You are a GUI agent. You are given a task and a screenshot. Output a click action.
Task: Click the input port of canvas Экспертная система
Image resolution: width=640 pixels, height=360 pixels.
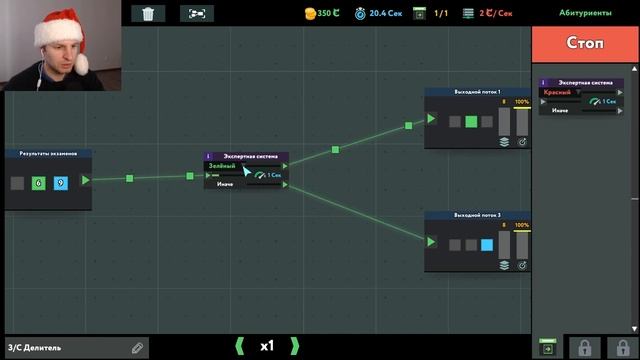[x=208, y=176]
